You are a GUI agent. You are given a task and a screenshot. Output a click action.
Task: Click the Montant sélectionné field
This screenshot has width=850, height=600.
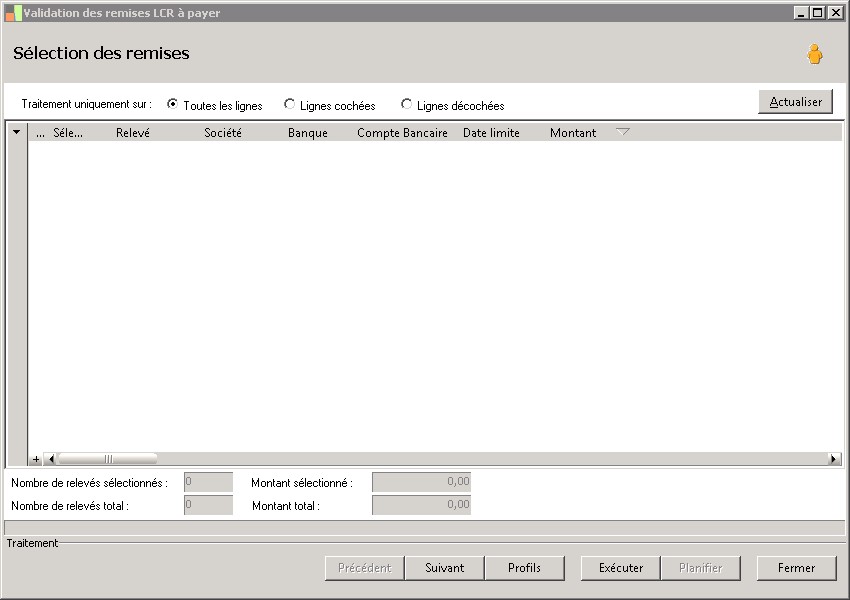421,482
